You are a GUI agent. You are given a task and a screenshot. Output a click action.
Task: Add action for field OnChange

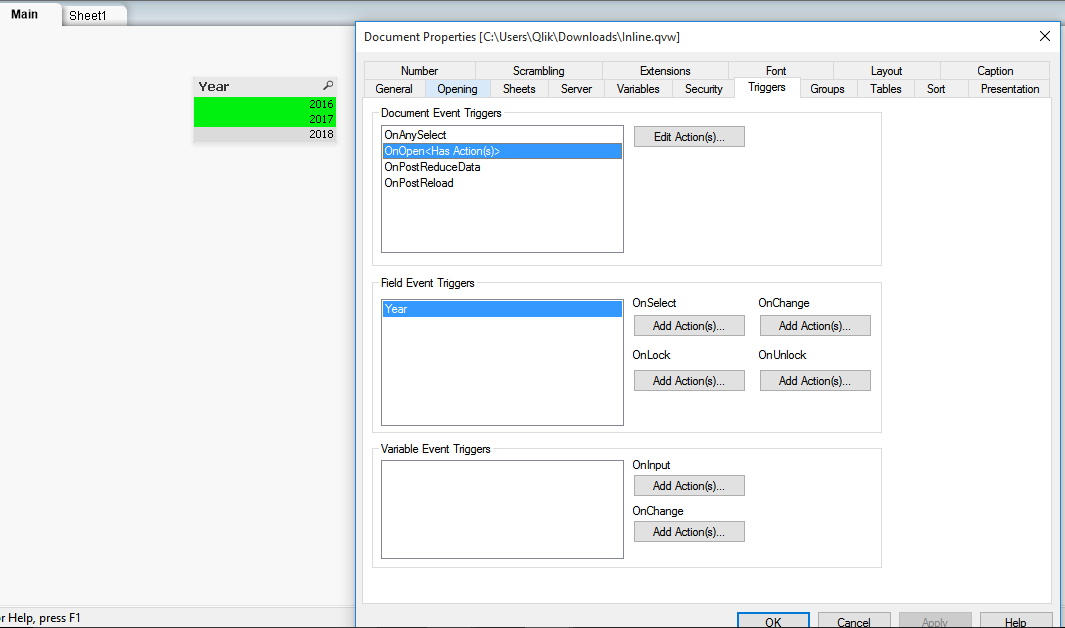(x=814, y=326)
